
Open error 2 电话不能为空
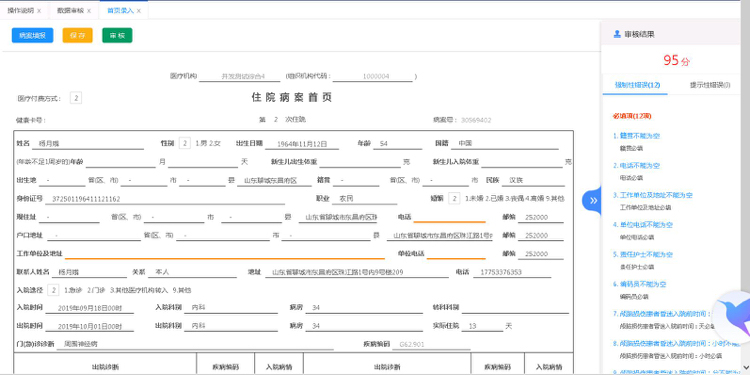click(x=636, y=165)
